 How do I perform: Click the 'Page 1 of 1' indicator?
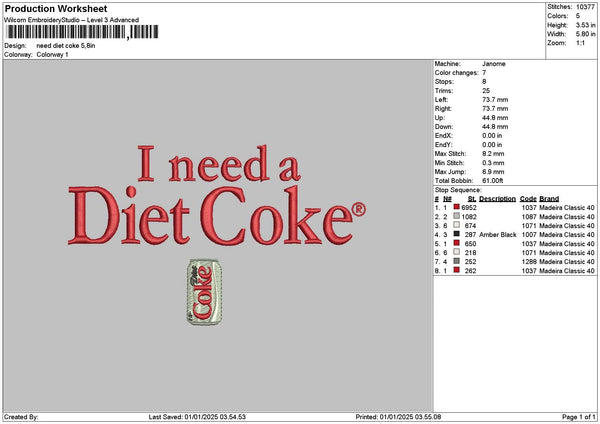[579, 417]
